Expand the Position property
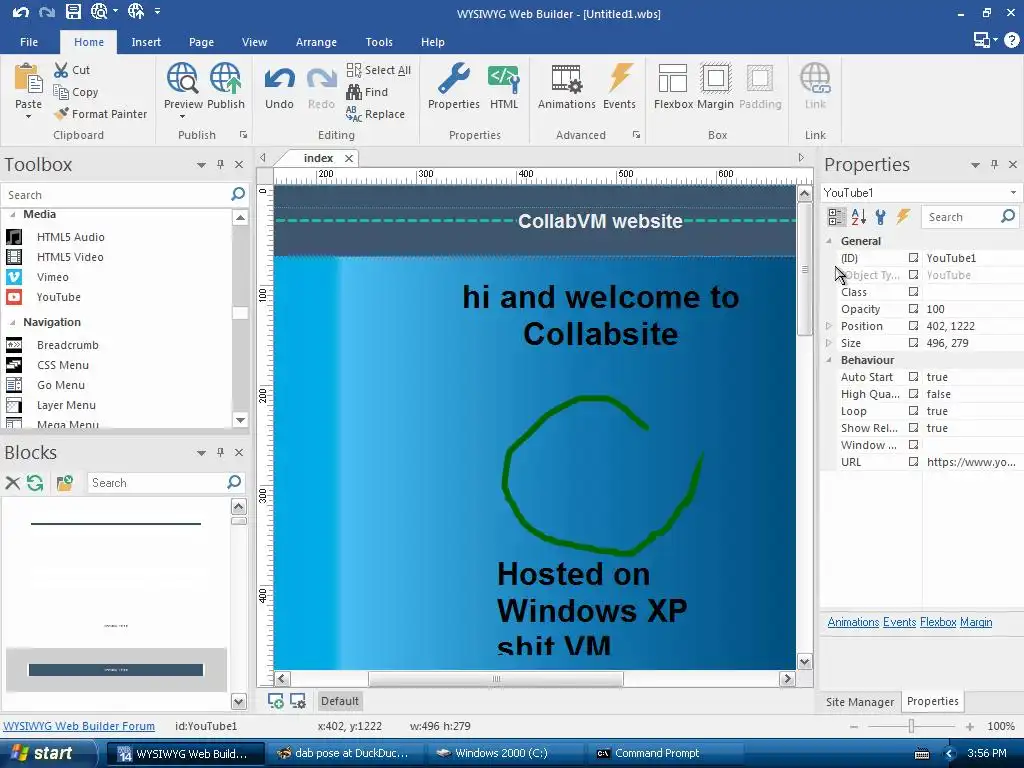Viewport: 1024px width, 768px height. [x=829, y=326]
